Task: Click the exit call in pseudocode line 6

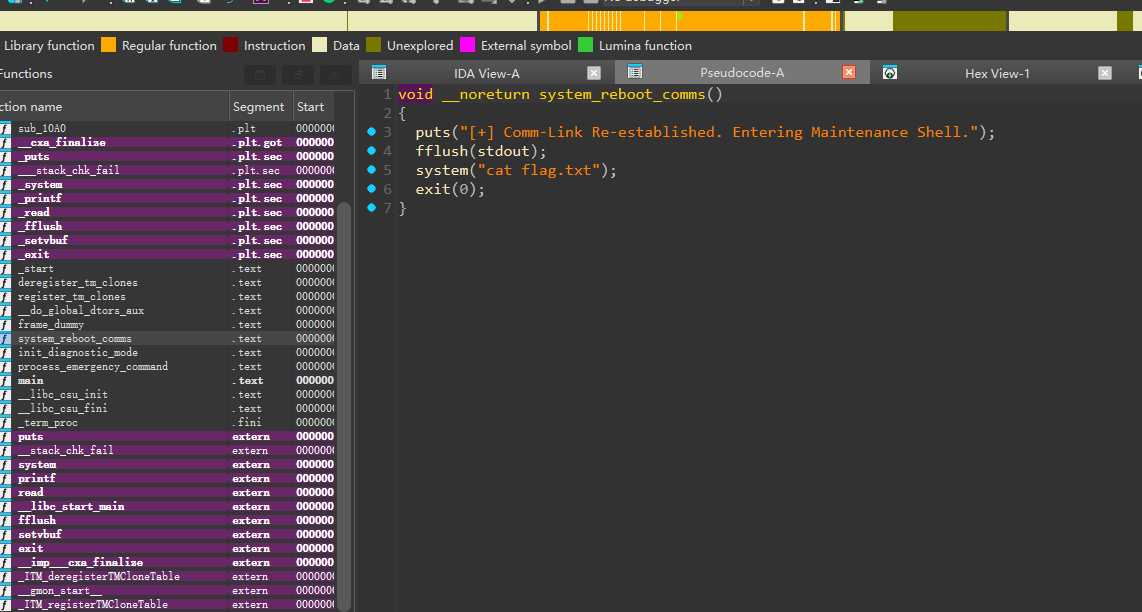Action: (433, 189)
